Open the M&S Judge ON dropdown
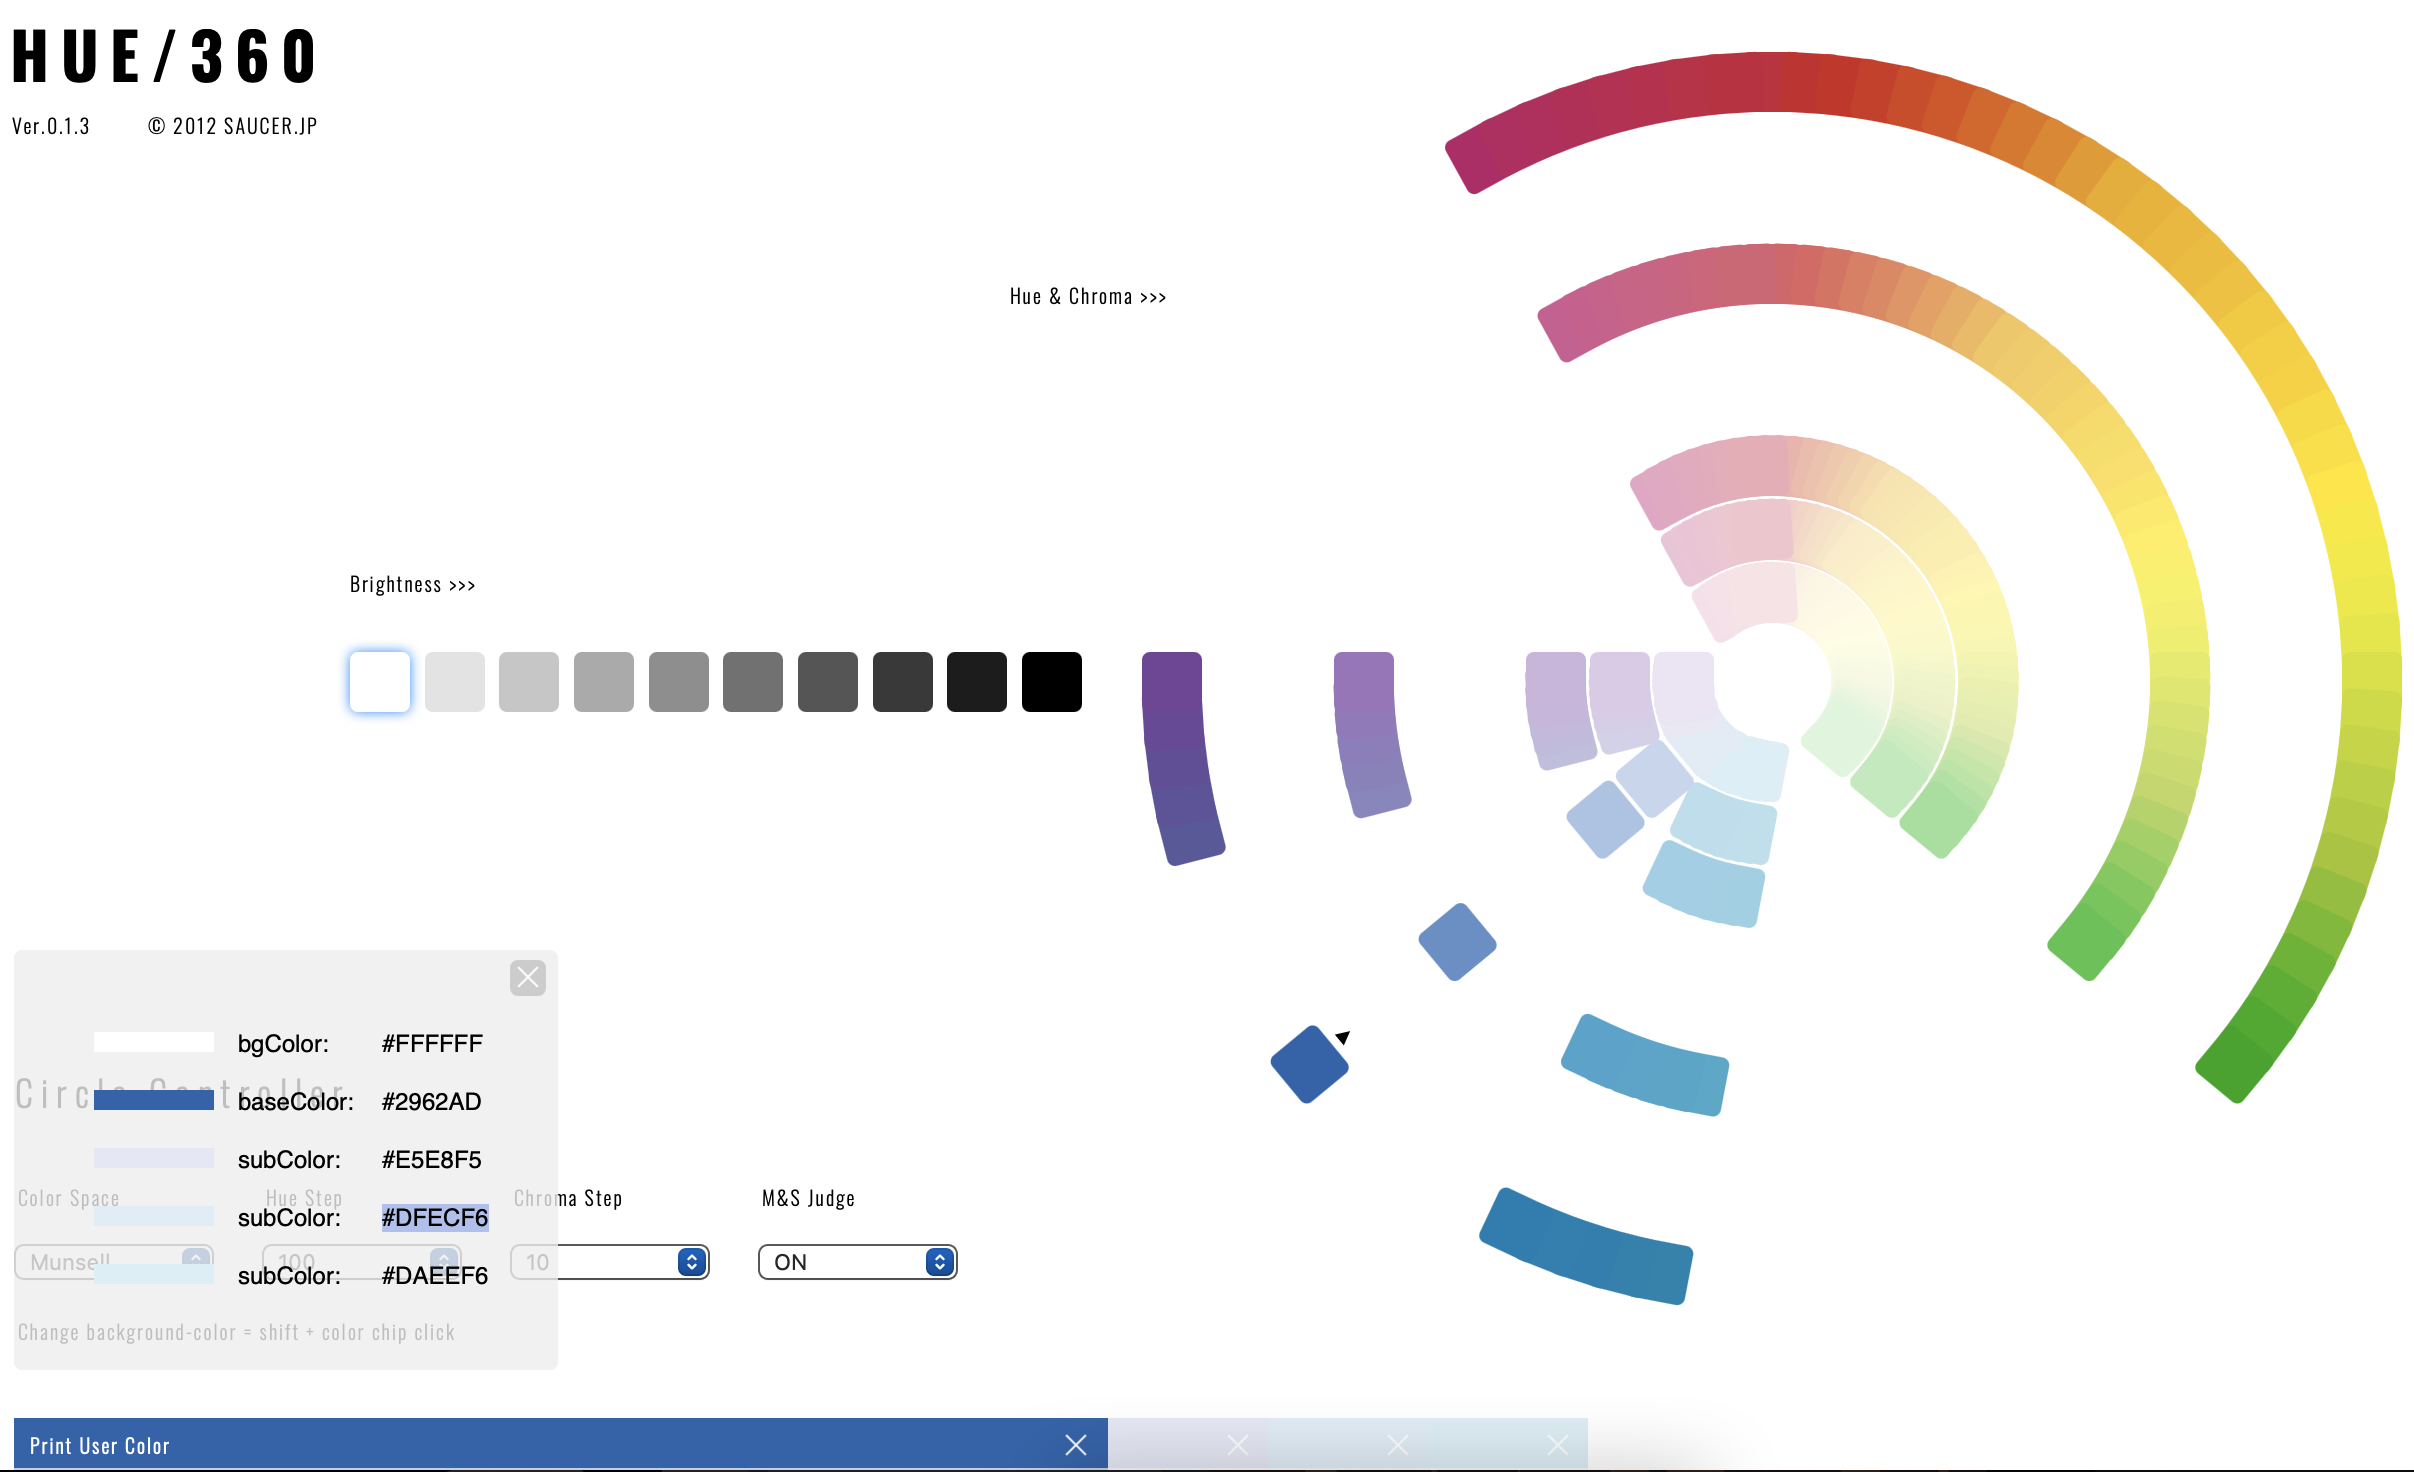 click(x=857, y=1262)
